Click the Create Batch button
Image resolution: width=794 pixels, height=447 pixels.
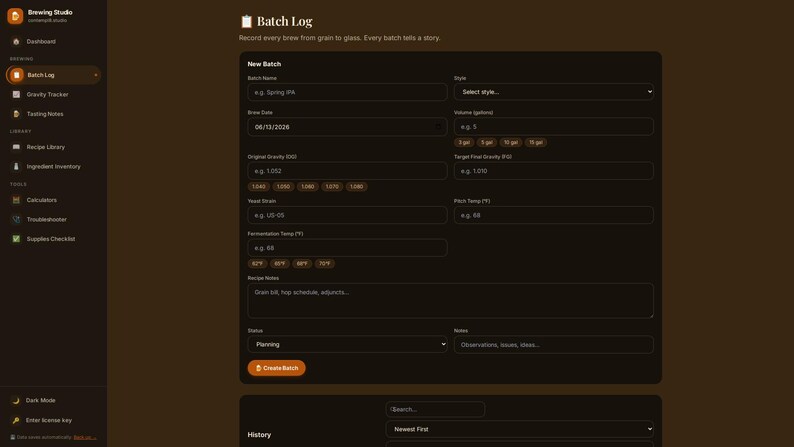coord(276,368)
